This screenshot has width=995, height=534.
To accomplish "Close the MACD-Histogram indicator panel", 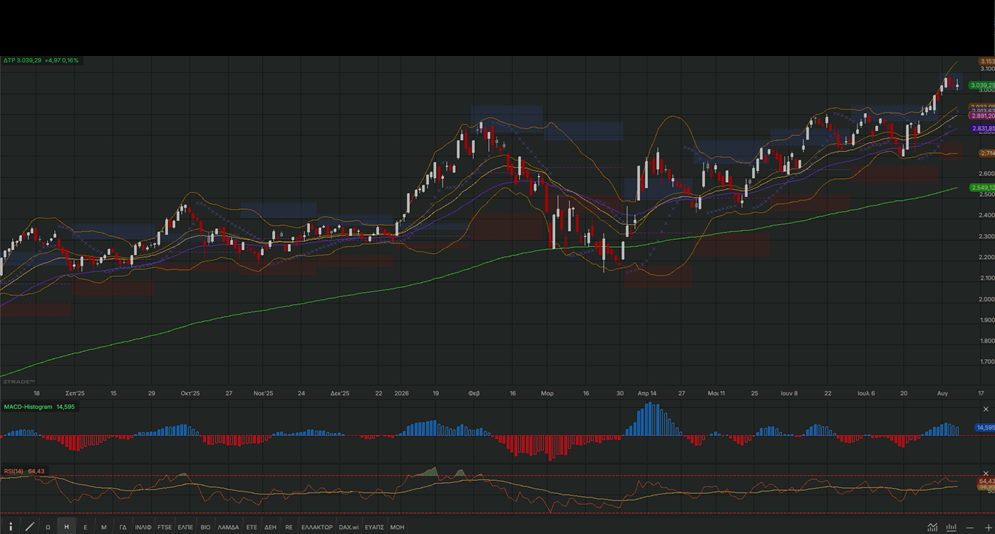I will 985,409.
